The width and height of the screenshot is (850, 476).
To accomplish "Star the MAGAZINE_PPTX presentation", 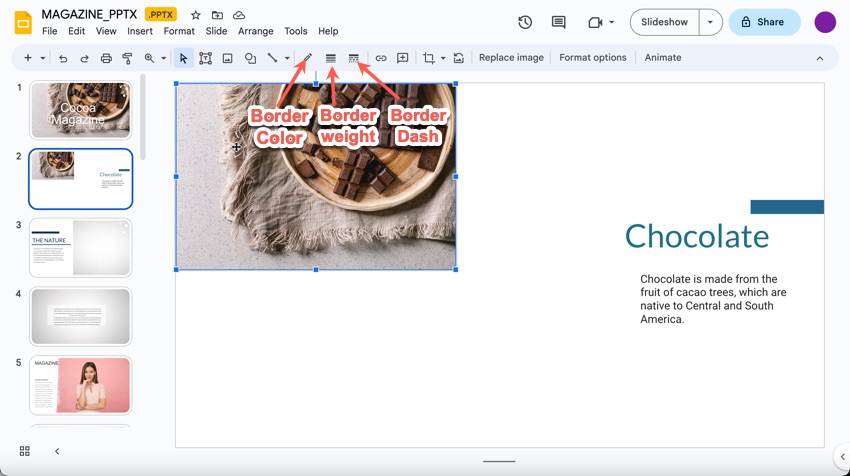I will click(x=196, y=15).
